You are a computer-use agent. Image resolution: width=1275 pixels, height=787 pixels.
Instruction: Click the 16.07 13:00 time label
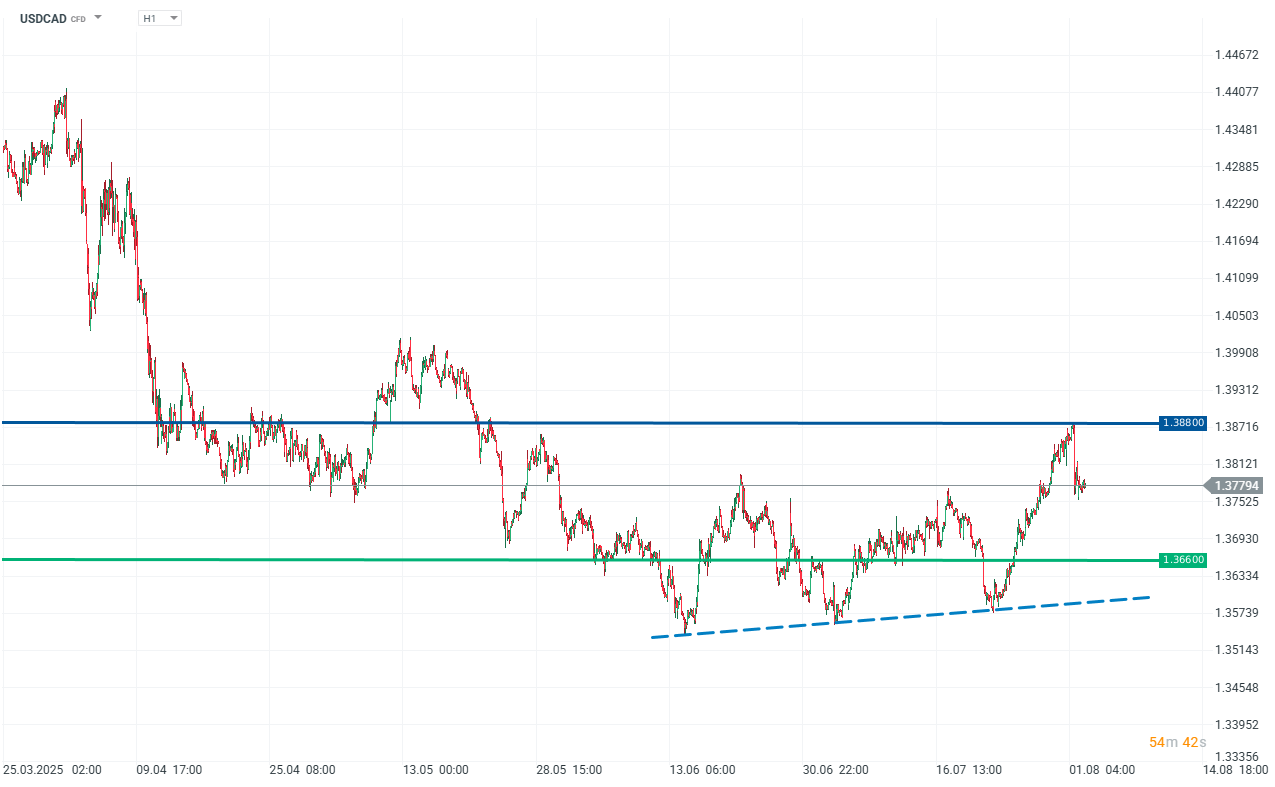(x=970, y=771)
